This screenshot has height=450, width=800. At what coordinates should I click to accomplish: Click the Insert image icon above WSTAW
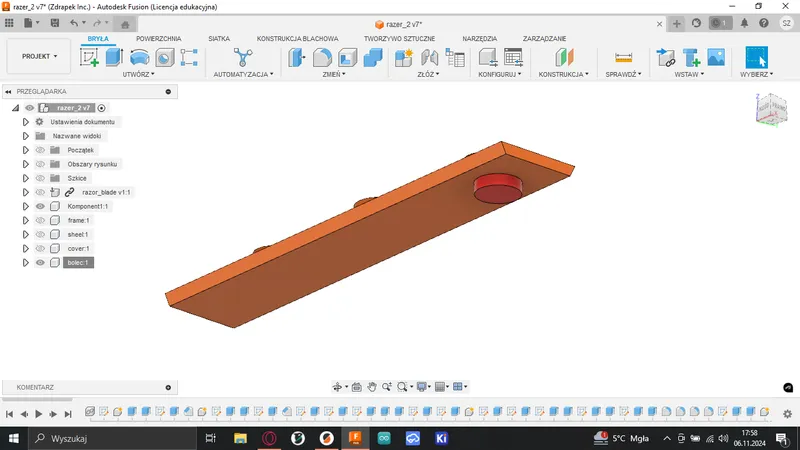tap(715, 58)
